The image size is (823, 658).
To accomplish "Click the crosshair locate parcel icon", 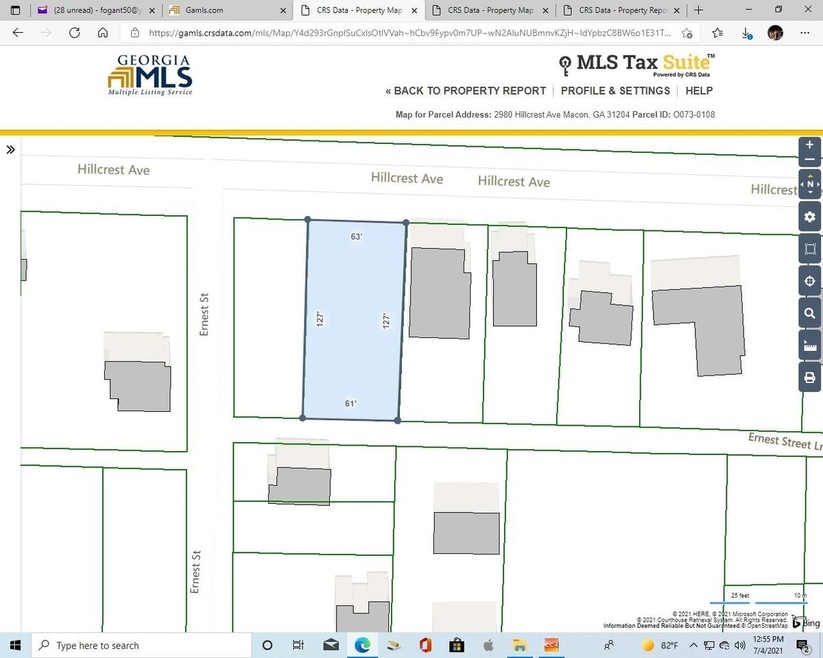I will (810, 281).
